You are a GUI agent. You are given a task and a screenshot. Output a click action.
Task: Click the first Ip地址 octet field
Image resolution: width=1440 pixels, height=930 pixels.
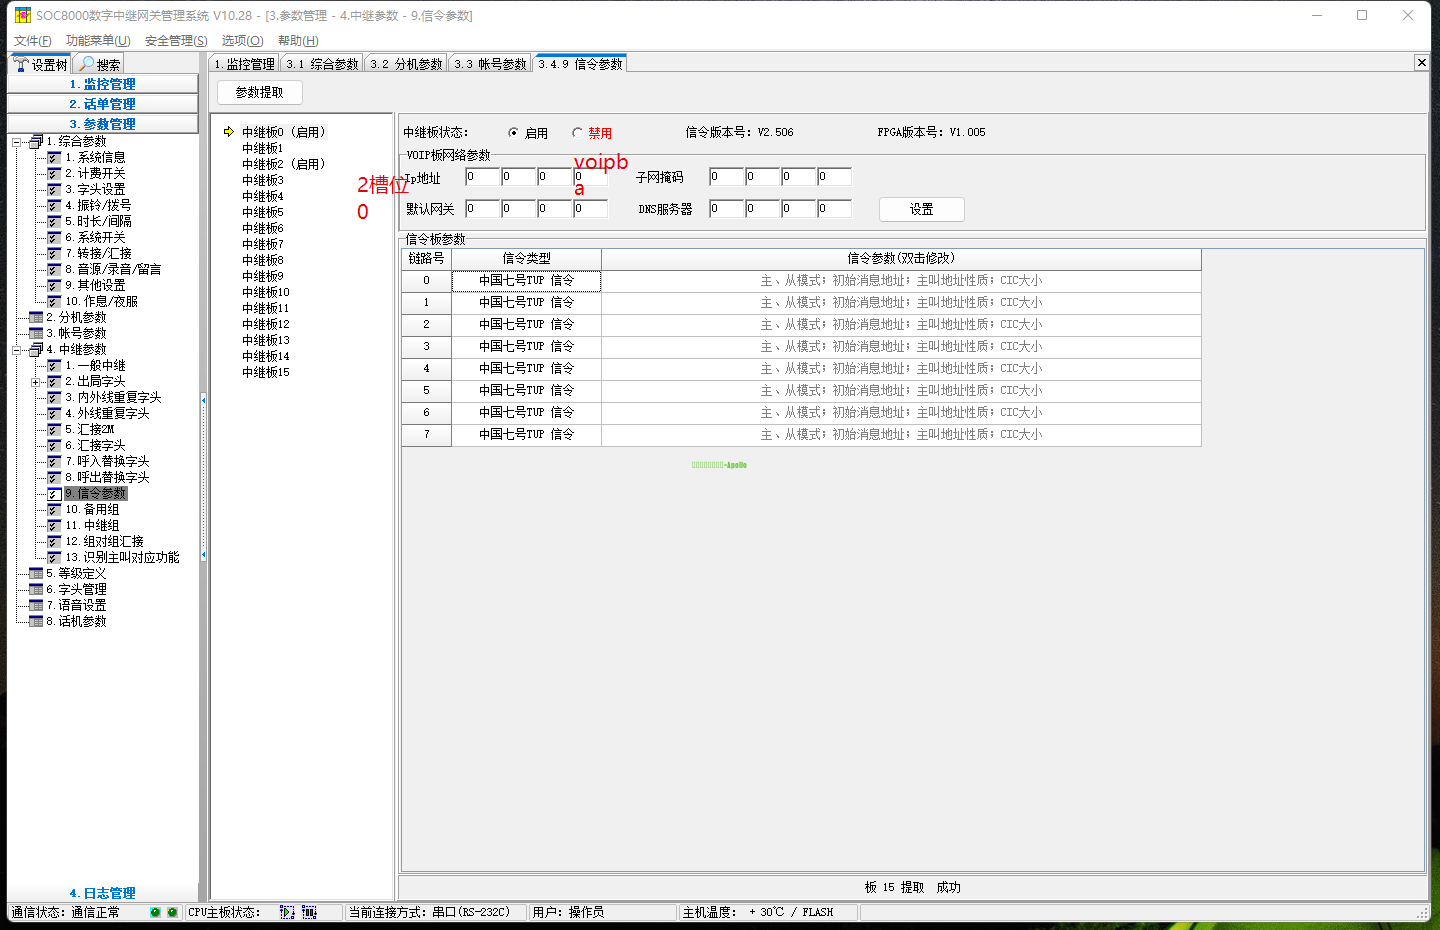click(x=482, y=177)
